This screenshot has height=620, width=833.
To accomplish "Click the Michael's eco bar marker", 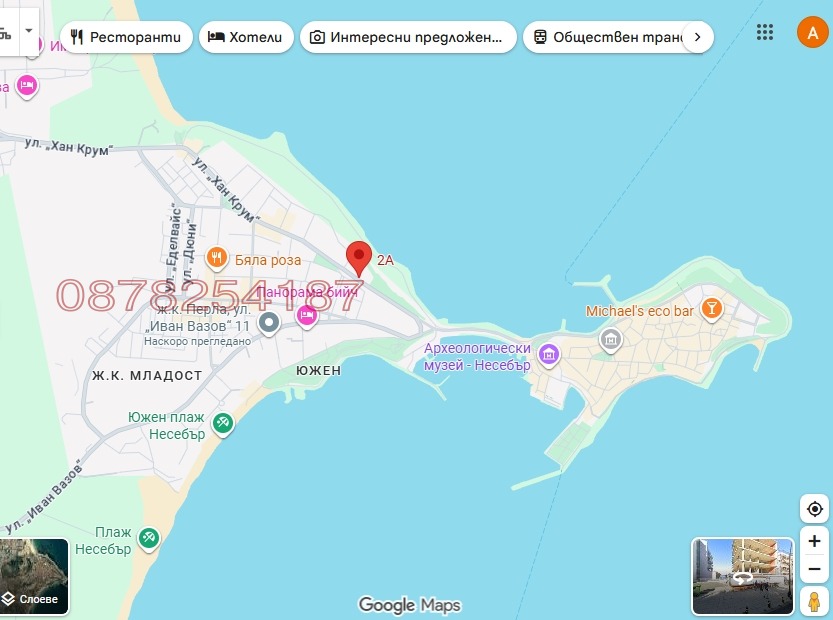I will (x=711, y=309).
